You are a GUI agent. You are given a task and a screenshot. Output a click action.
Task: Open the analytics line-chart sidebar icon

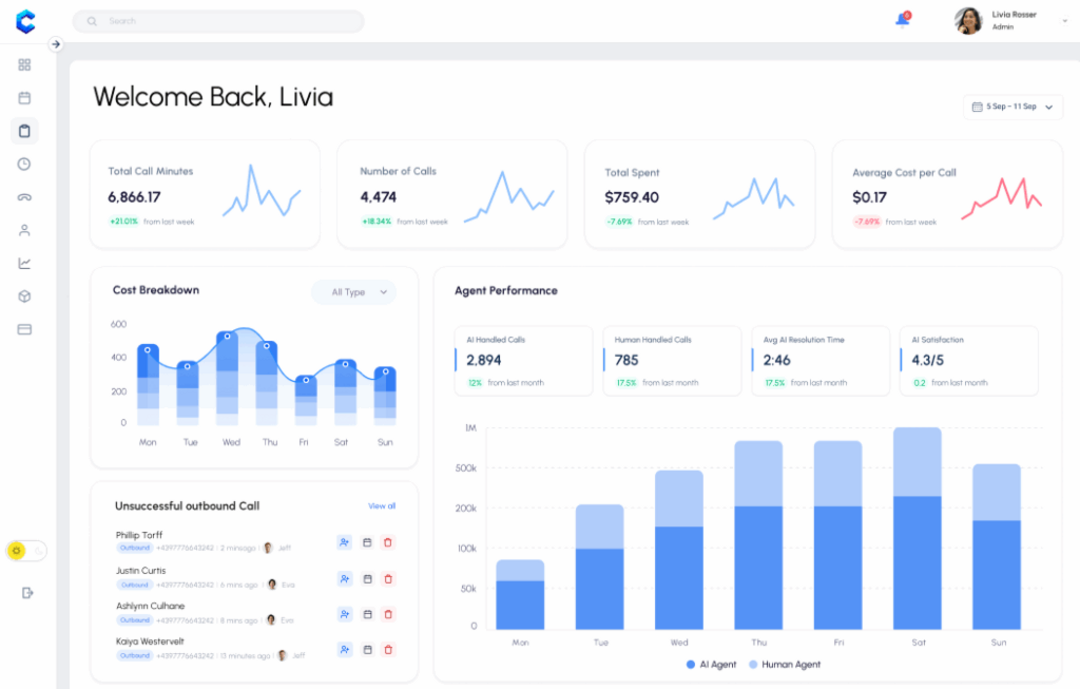pyautogui.click(x=25, y=263)
